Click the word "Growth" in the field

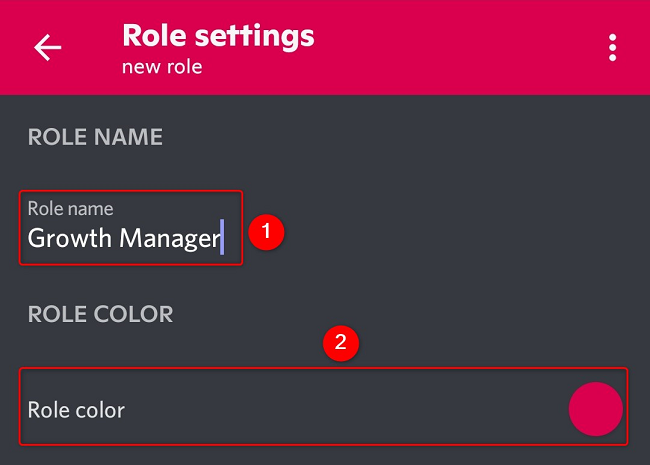pos(70,239)
